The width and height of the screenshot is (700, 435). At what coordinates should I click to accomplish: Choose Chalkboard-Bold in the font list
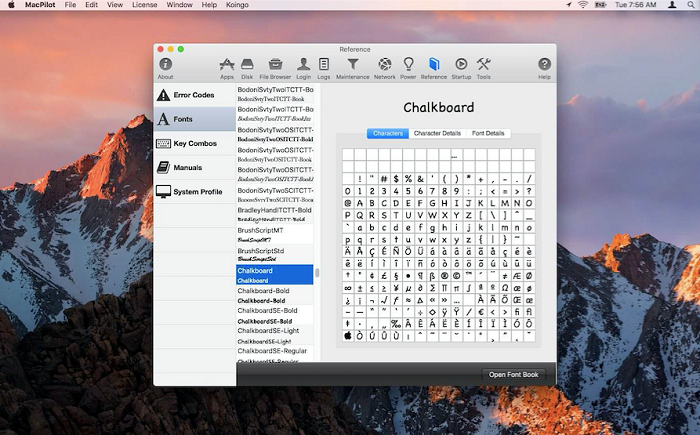point(275,295)
